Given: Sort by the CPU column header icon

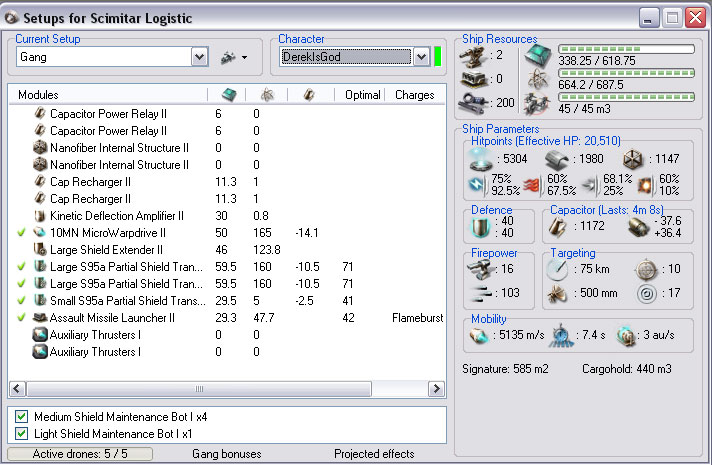Looking at the screenshot, I should [229, 95].
